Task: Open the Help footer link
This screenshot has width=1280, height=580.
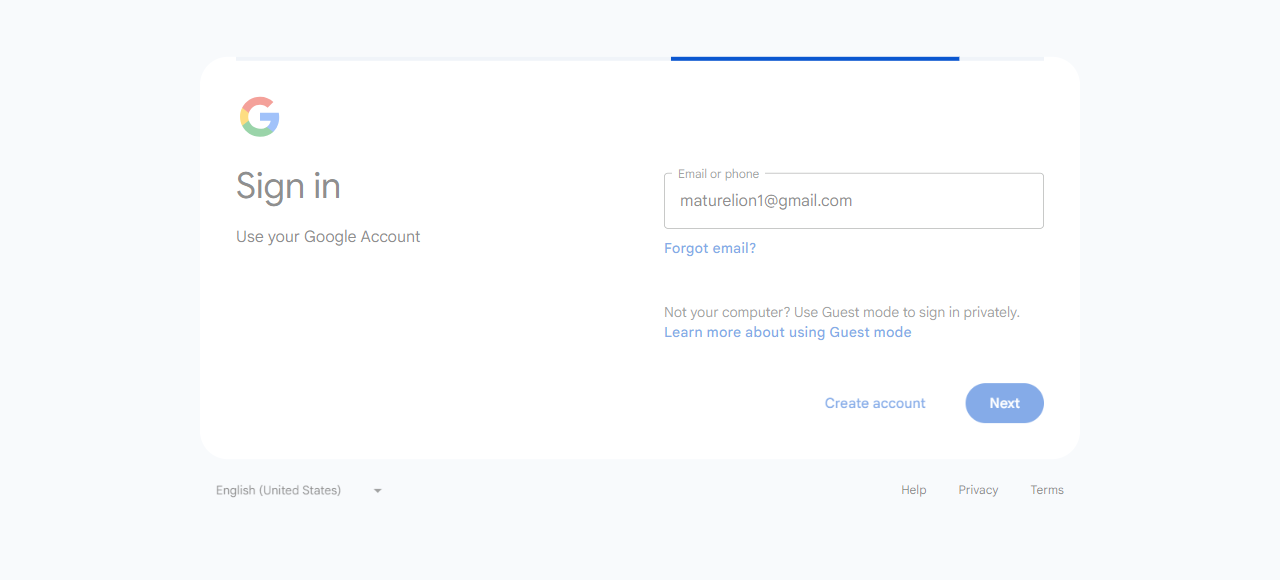Action: pos(914,490)
